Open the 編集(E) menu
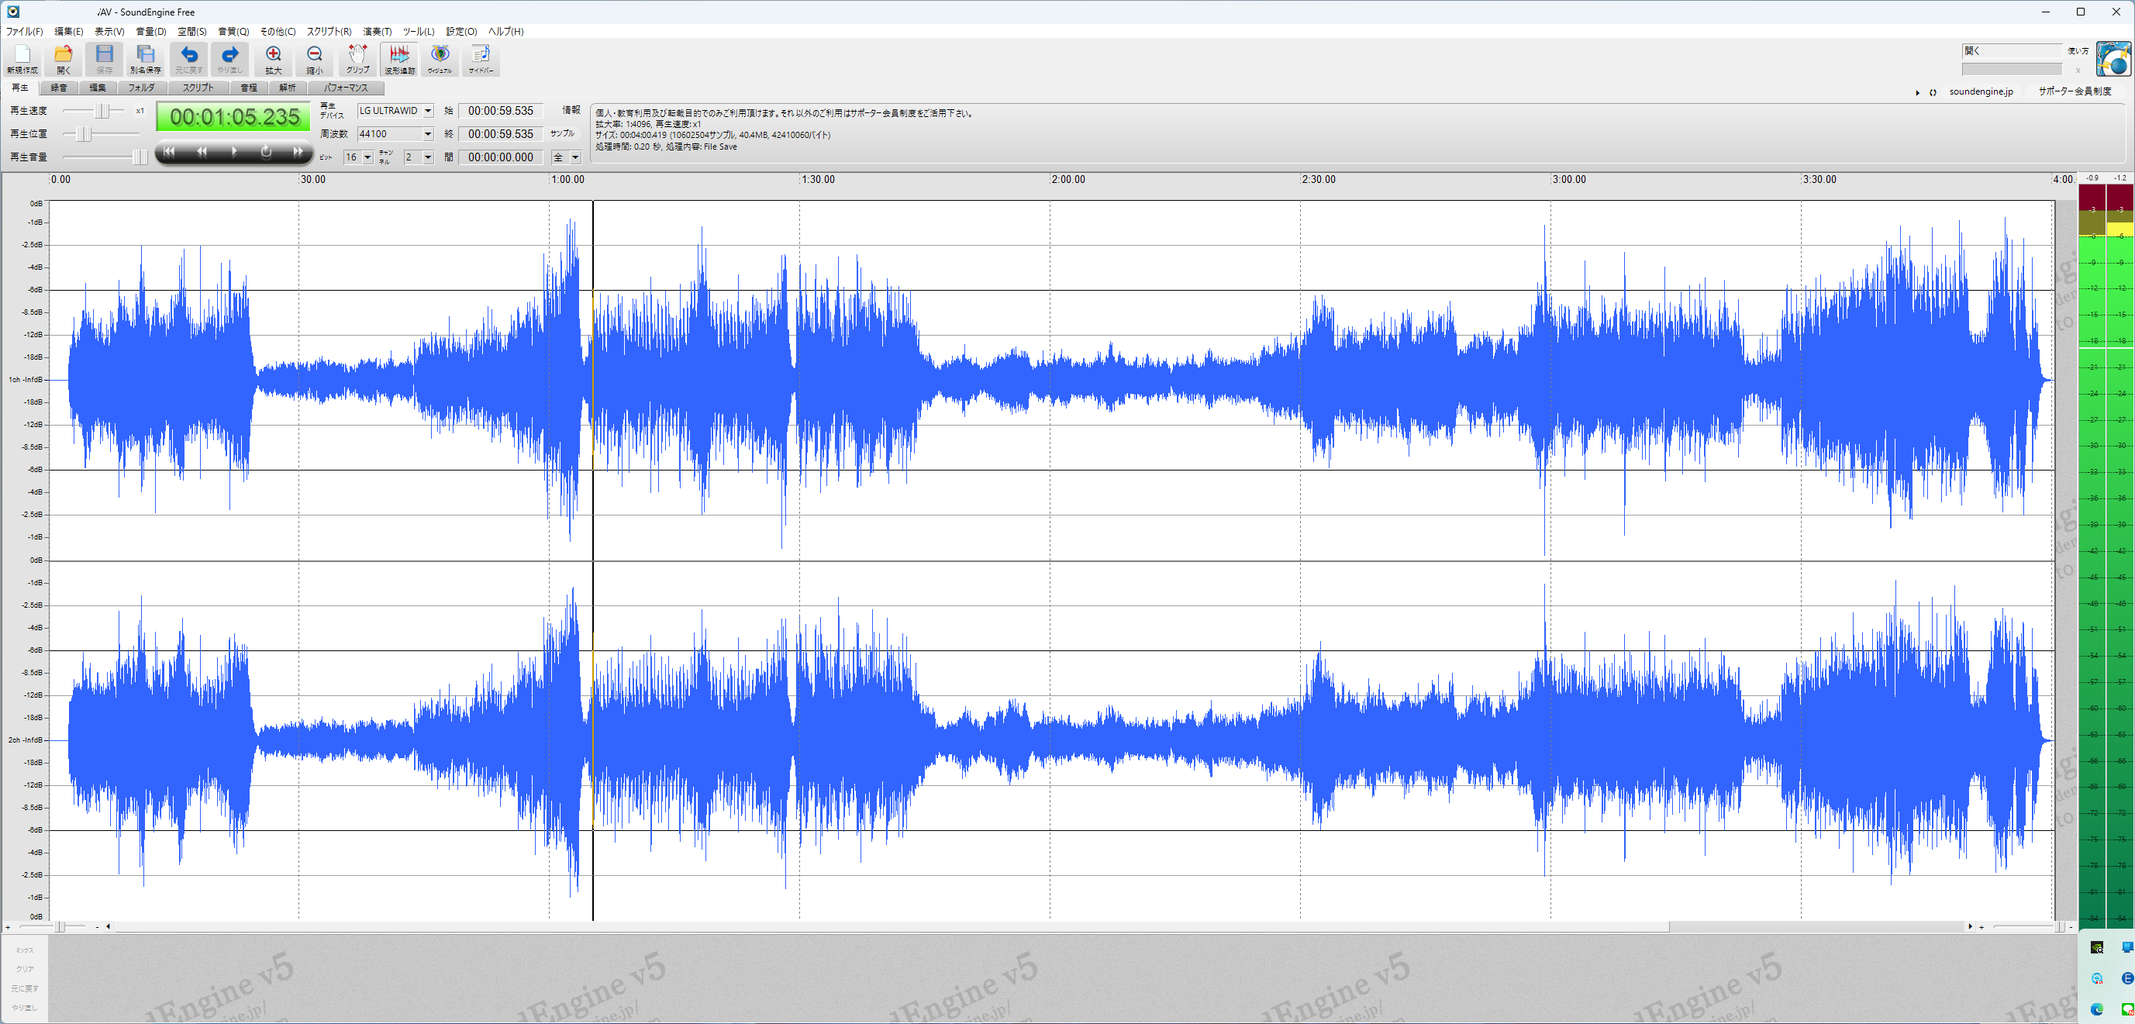The image size is (2135, 1024). pyautogui.click(x=69, y=32)
